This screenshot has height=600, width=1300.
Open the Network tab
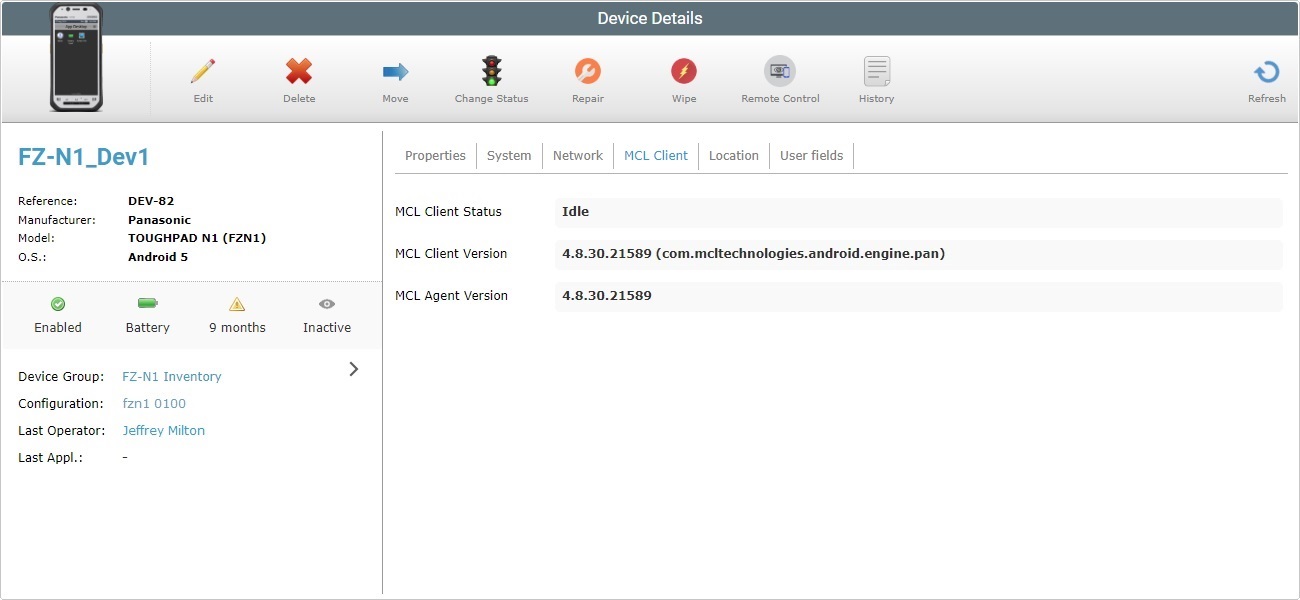click(x=578, y=156)
